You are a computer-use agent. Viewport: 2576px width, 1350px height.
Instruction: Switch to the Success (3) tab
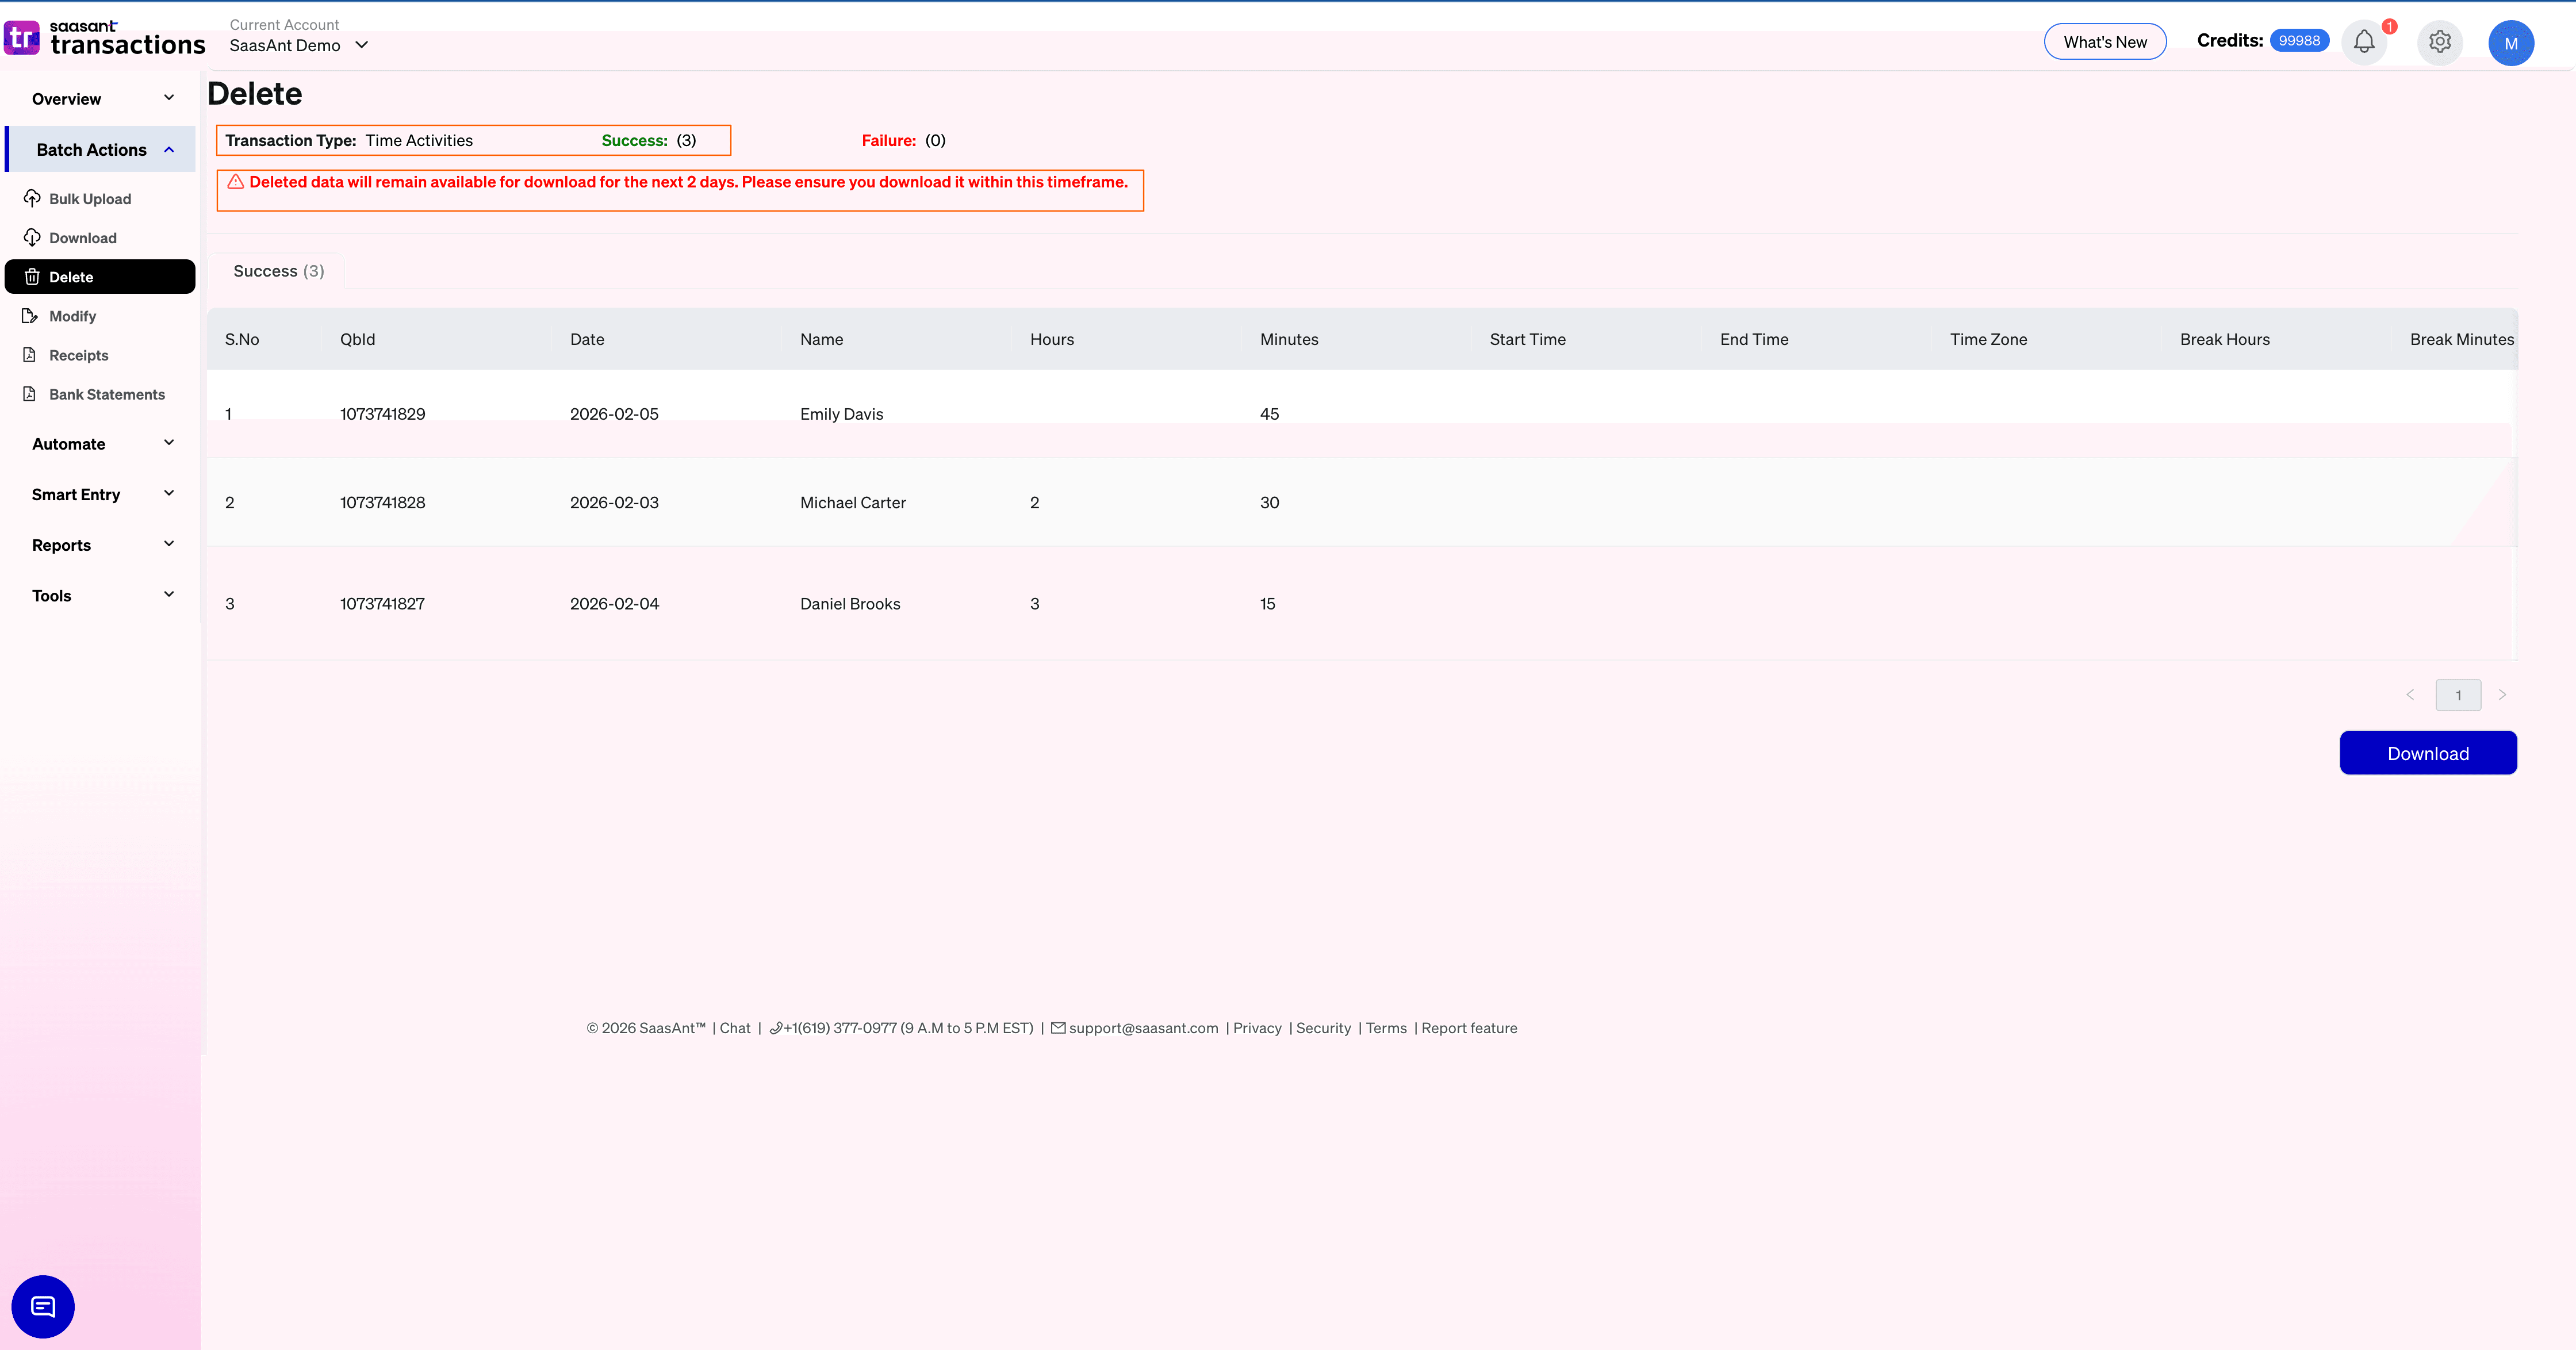point(277,270)
